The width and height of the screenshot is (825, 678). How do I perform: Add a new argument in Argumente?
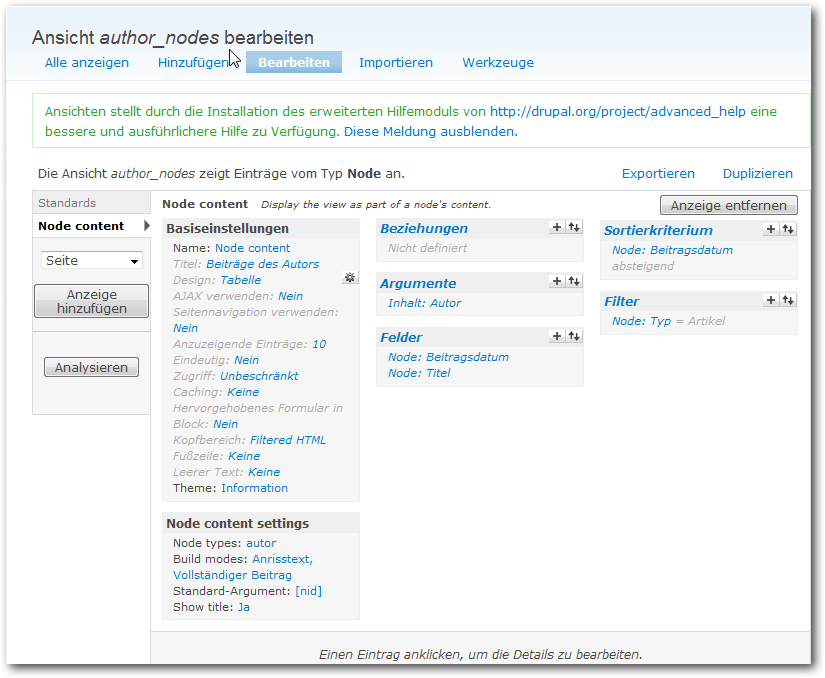pos(557,283)
